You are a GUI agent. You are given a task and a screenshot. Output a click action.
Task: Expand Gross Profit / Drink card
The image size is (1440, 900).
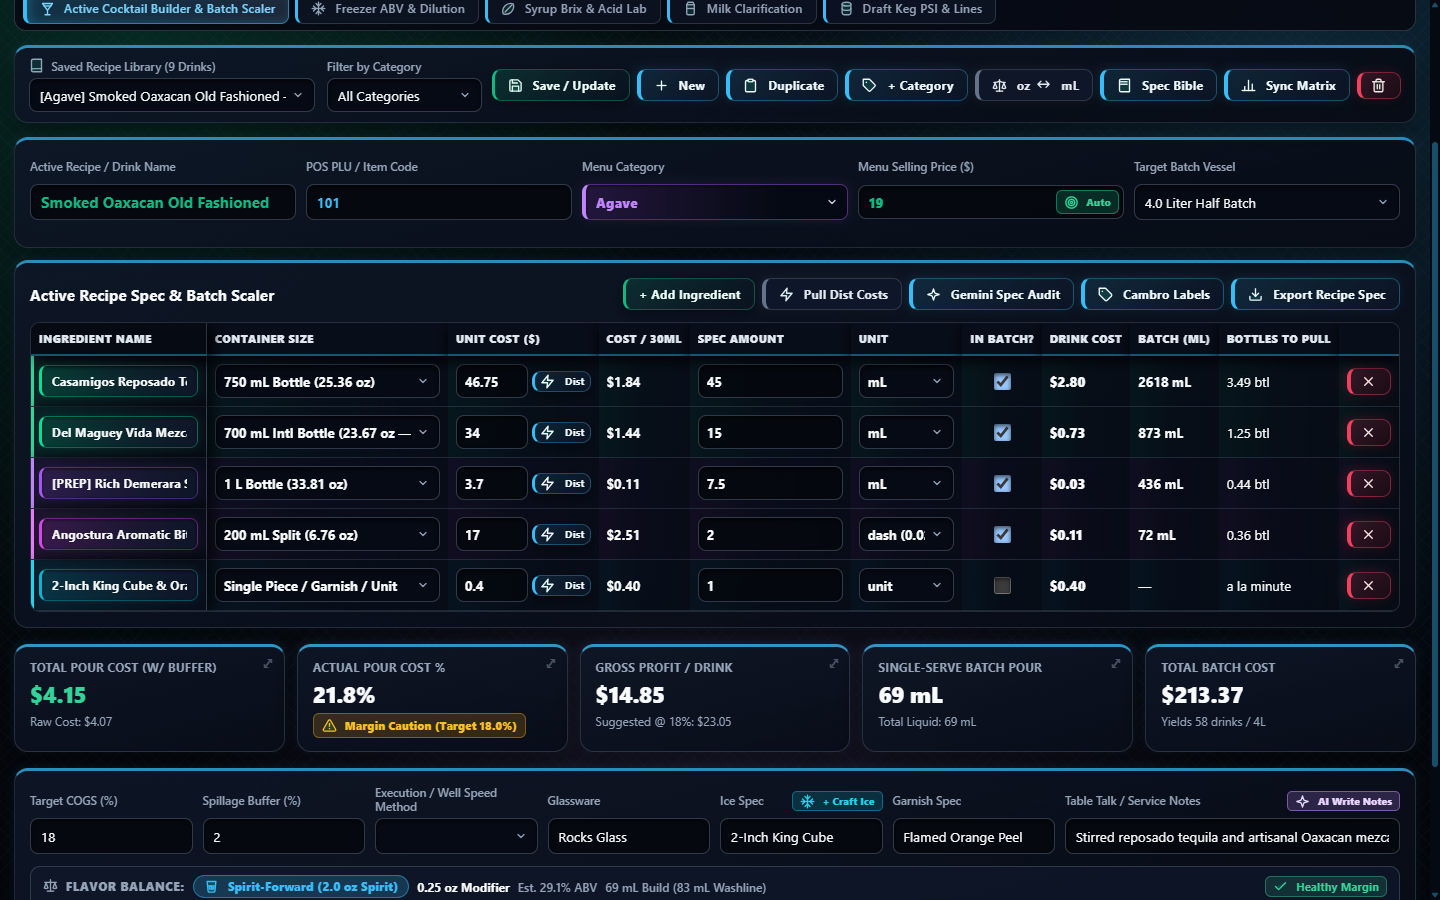click(834, 664)
